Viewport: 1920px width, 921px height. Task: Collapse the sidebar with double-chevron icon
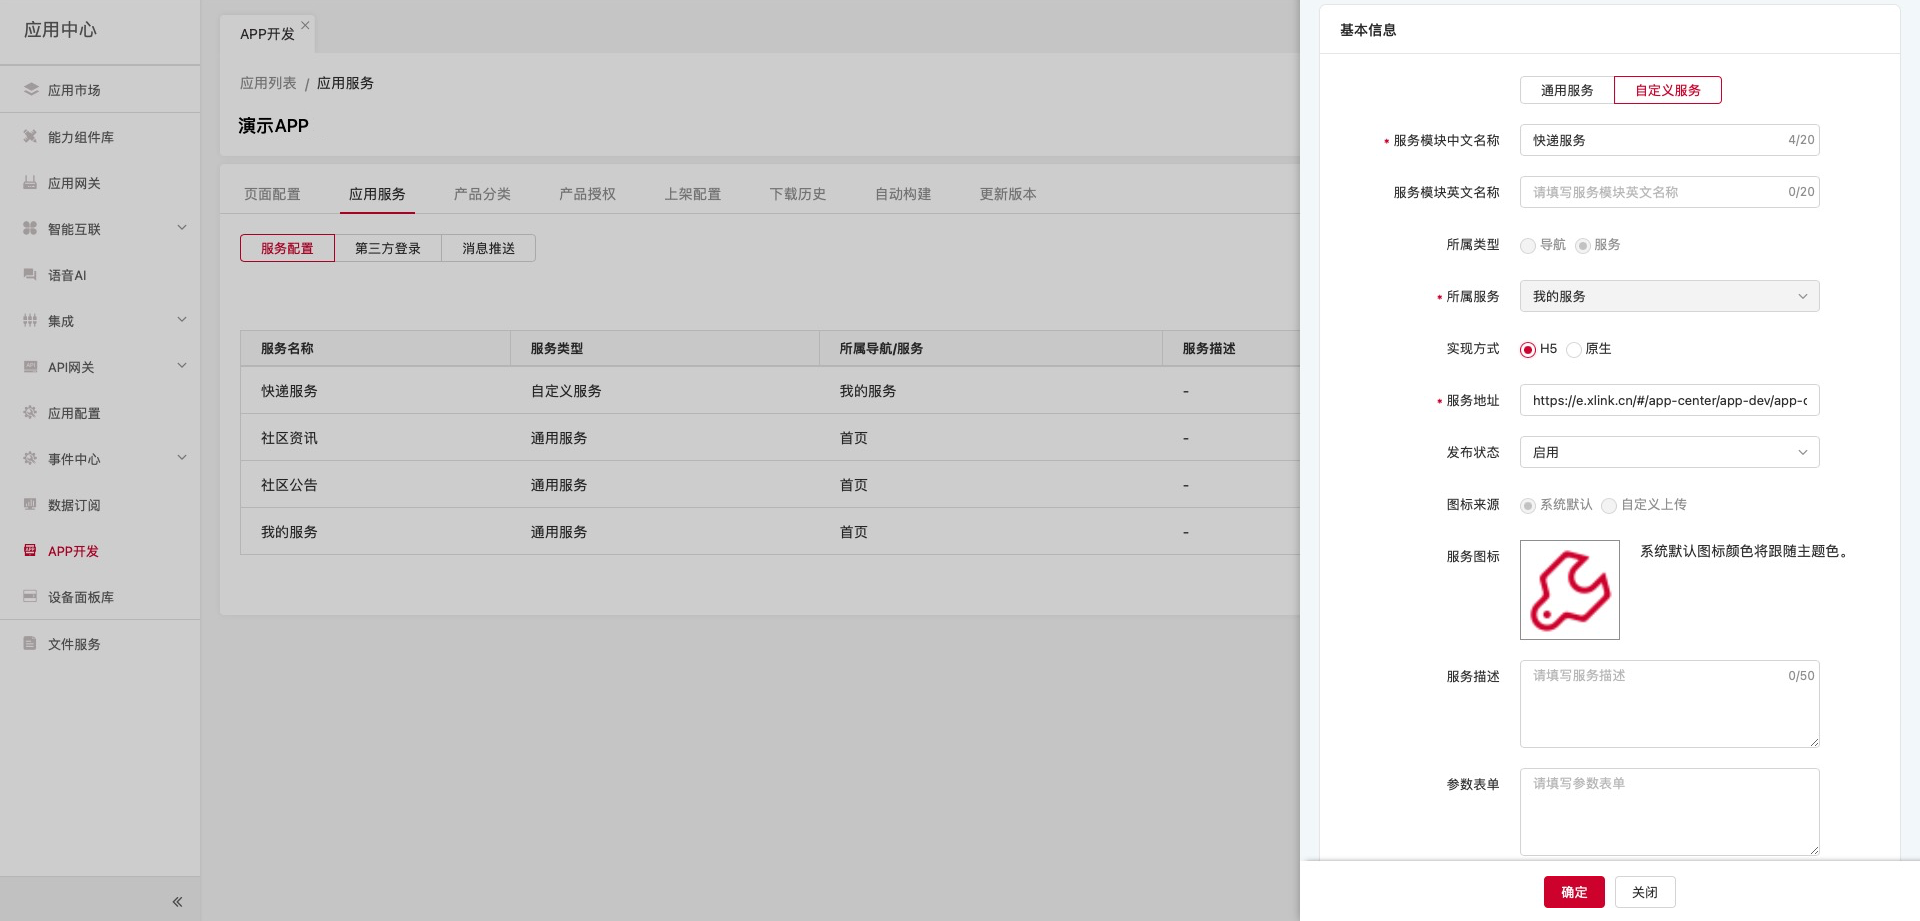pyautogui.click(x=177, y=902)
